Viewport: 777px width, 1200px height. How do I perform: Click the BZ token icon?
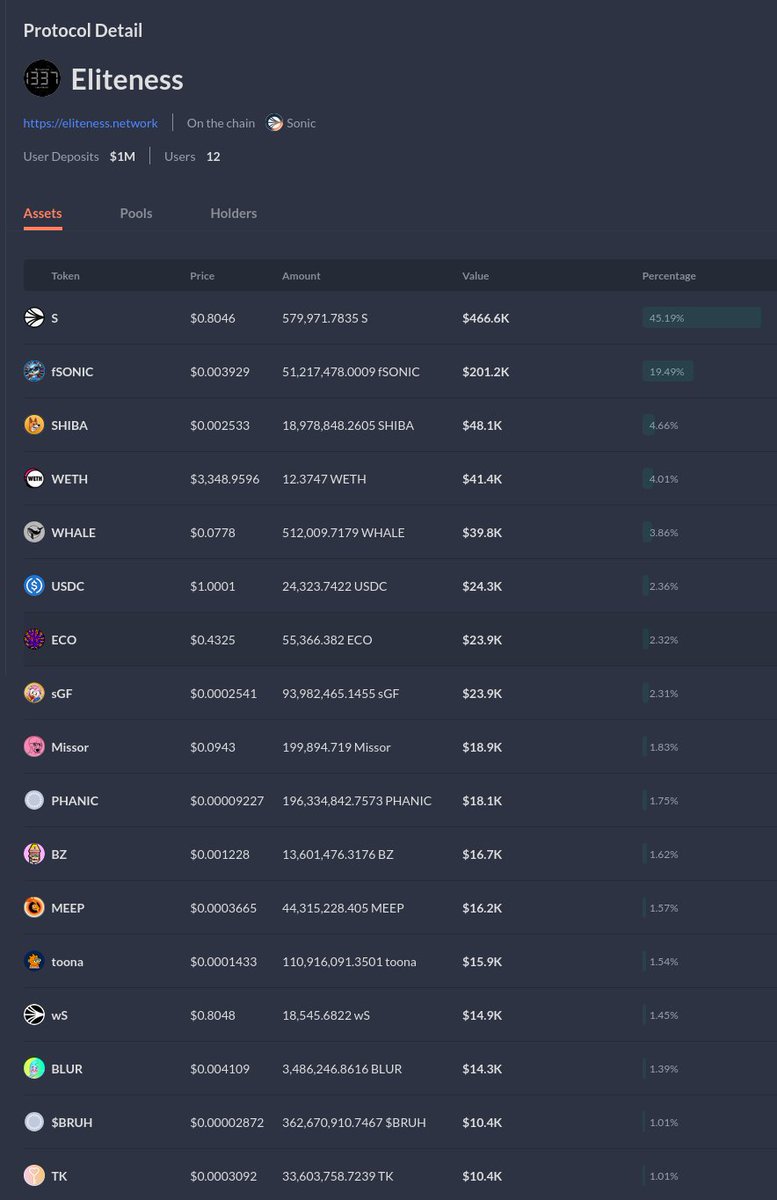point(34,855)
